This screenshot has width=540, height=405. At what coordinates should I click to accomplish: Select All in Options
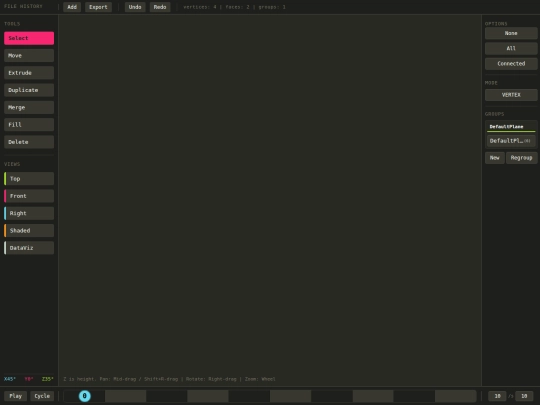[511, 48]
